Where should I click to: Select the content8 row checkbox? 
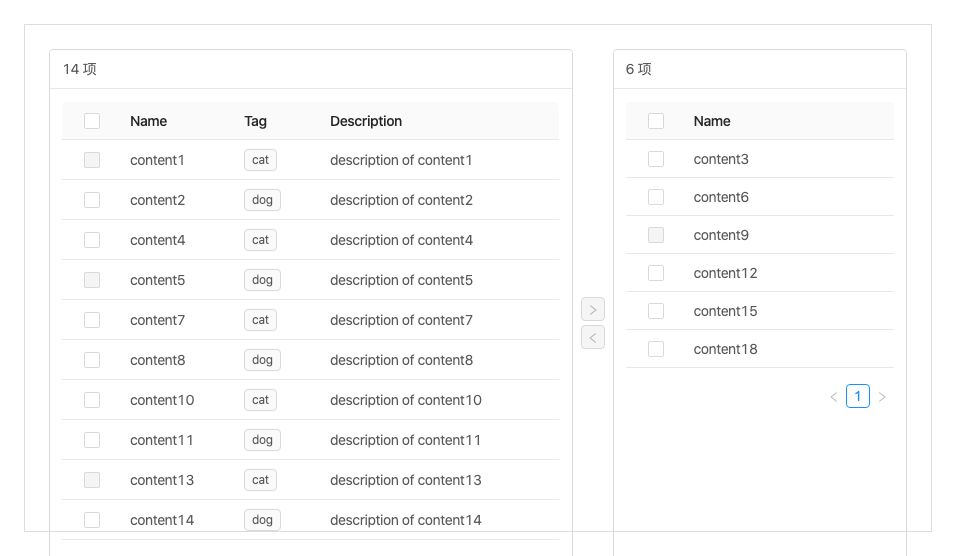(92, 360)
